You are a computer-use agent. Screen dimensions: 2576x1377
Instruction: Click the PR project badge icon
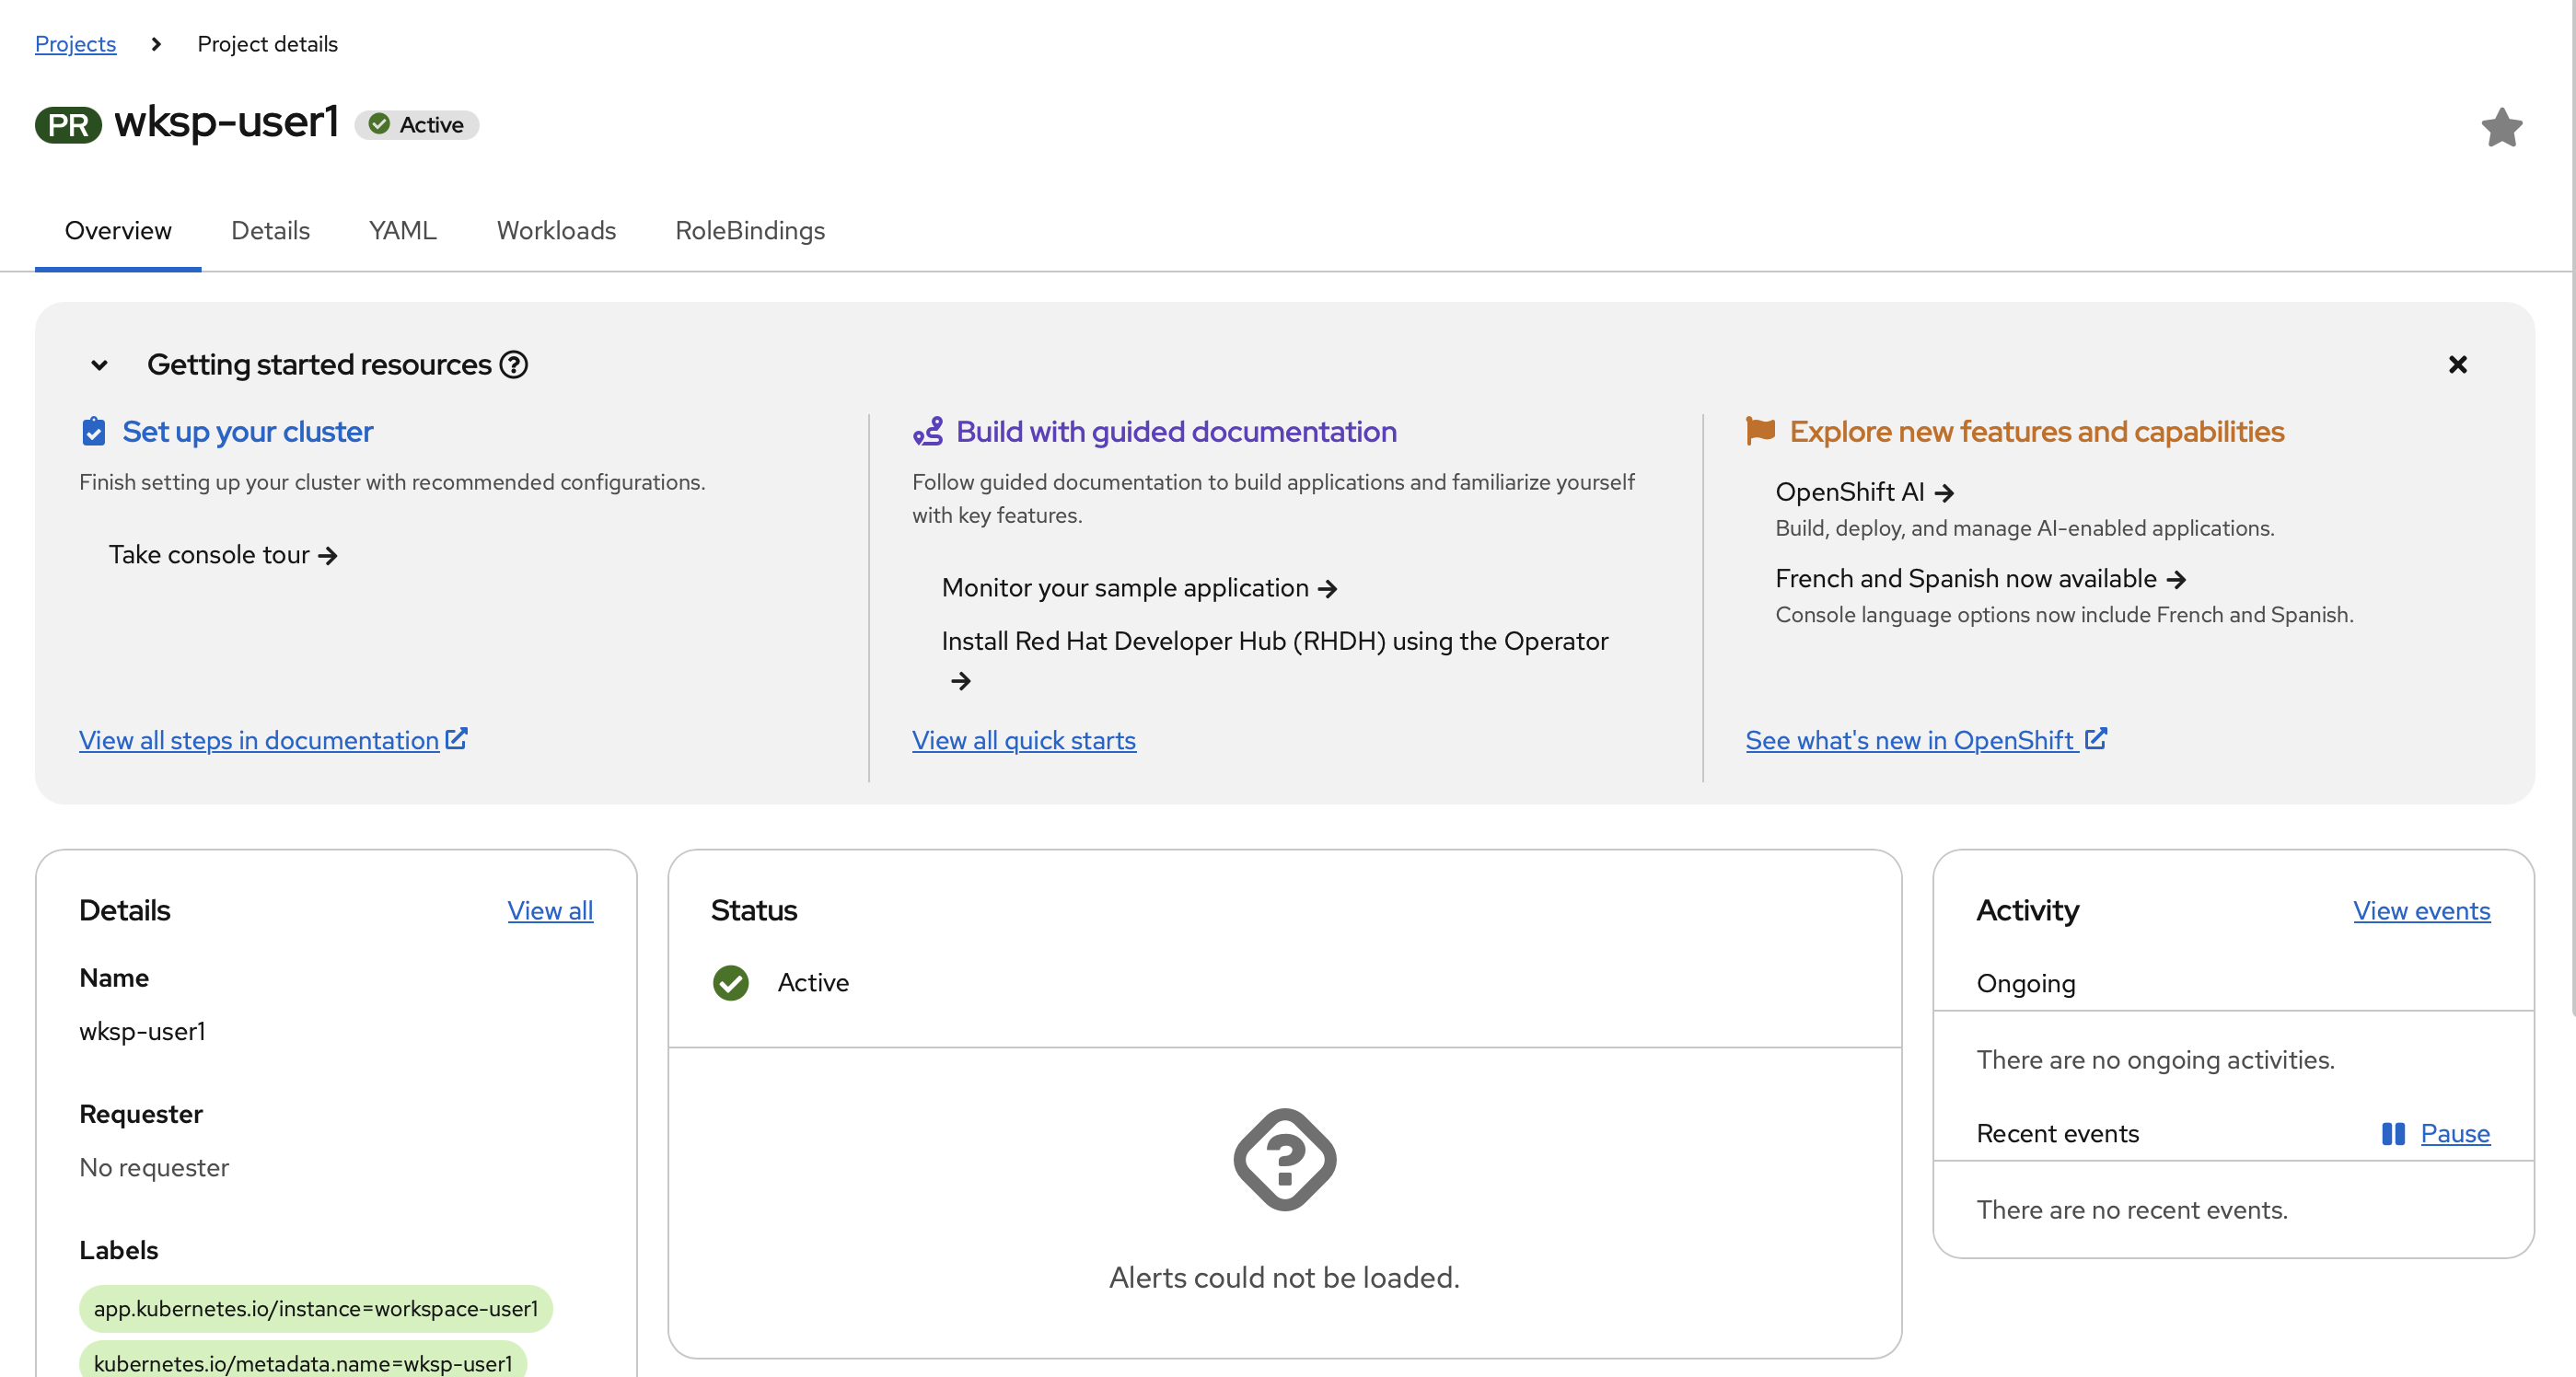point(68,125)
